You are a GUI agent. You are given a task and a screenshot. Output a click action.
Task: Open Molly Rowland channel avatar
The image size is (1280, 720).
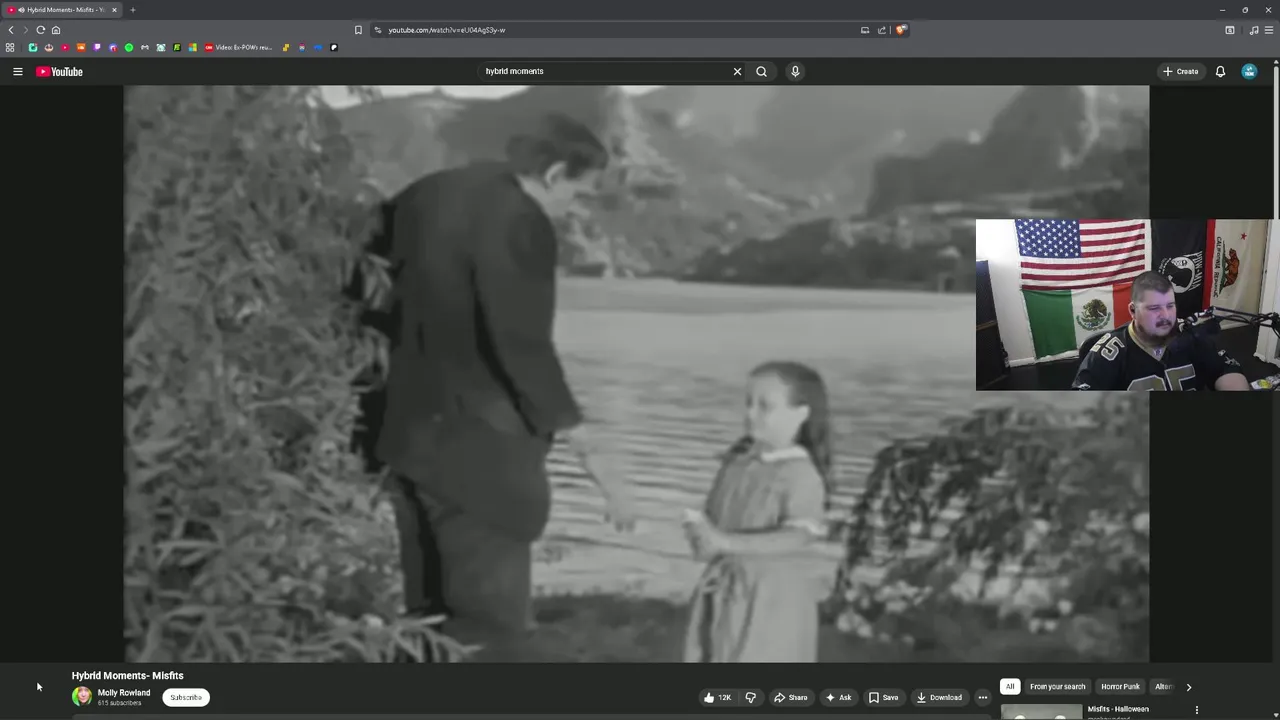click(x=82, y=697)
